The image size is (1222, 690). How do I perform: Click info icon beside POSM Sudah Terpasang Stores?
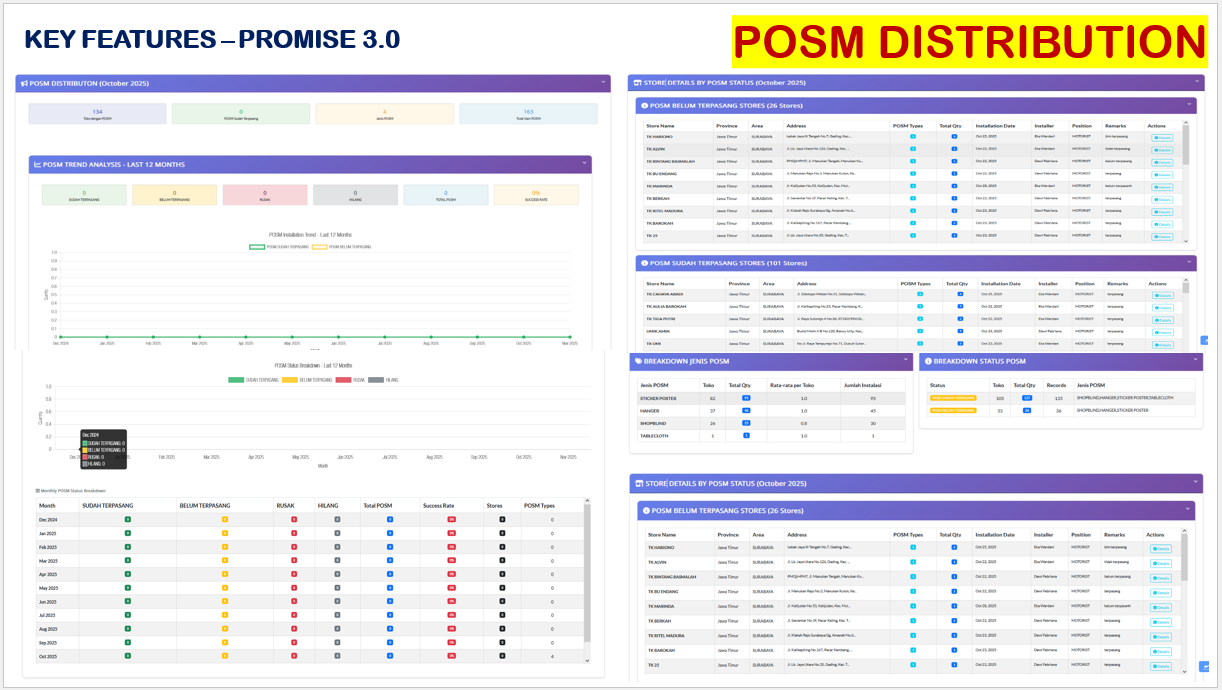point(645,264)
